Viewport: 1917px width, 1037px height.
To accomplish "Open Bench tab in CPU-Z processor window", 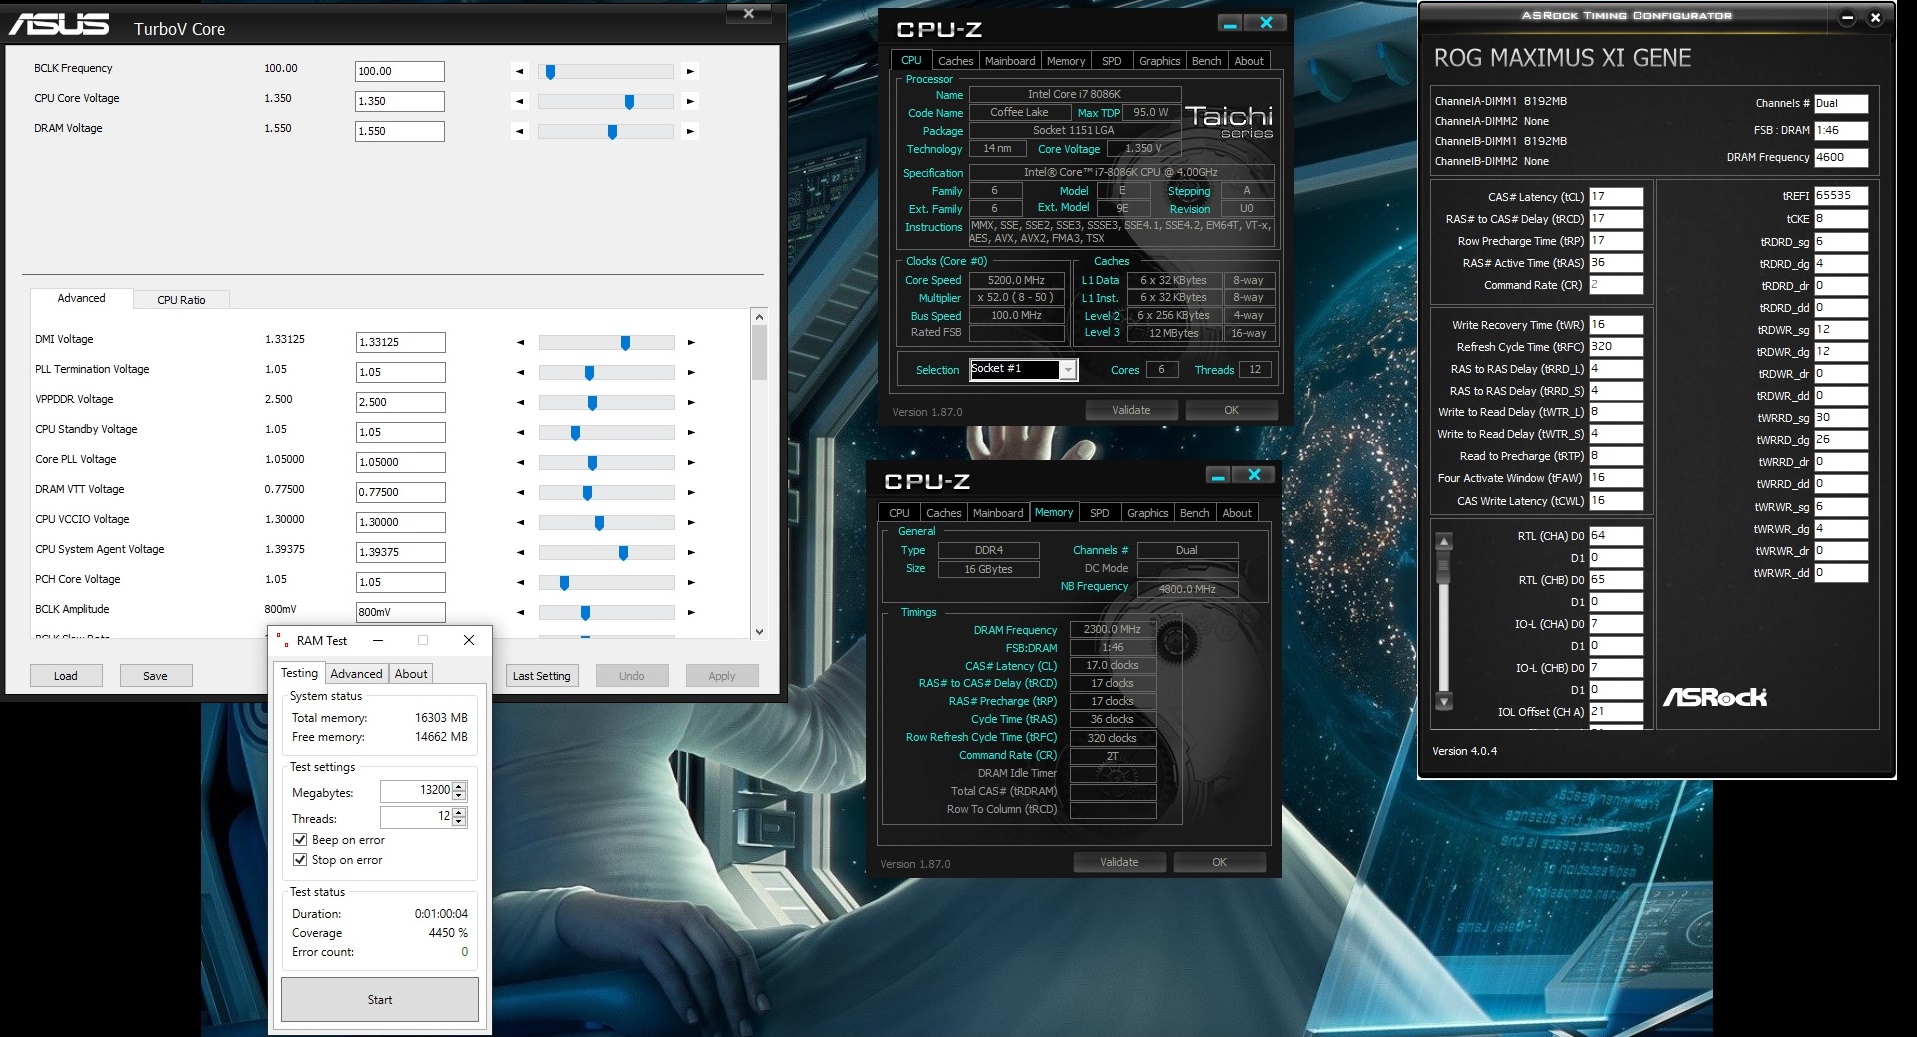I will point(1206,61).
